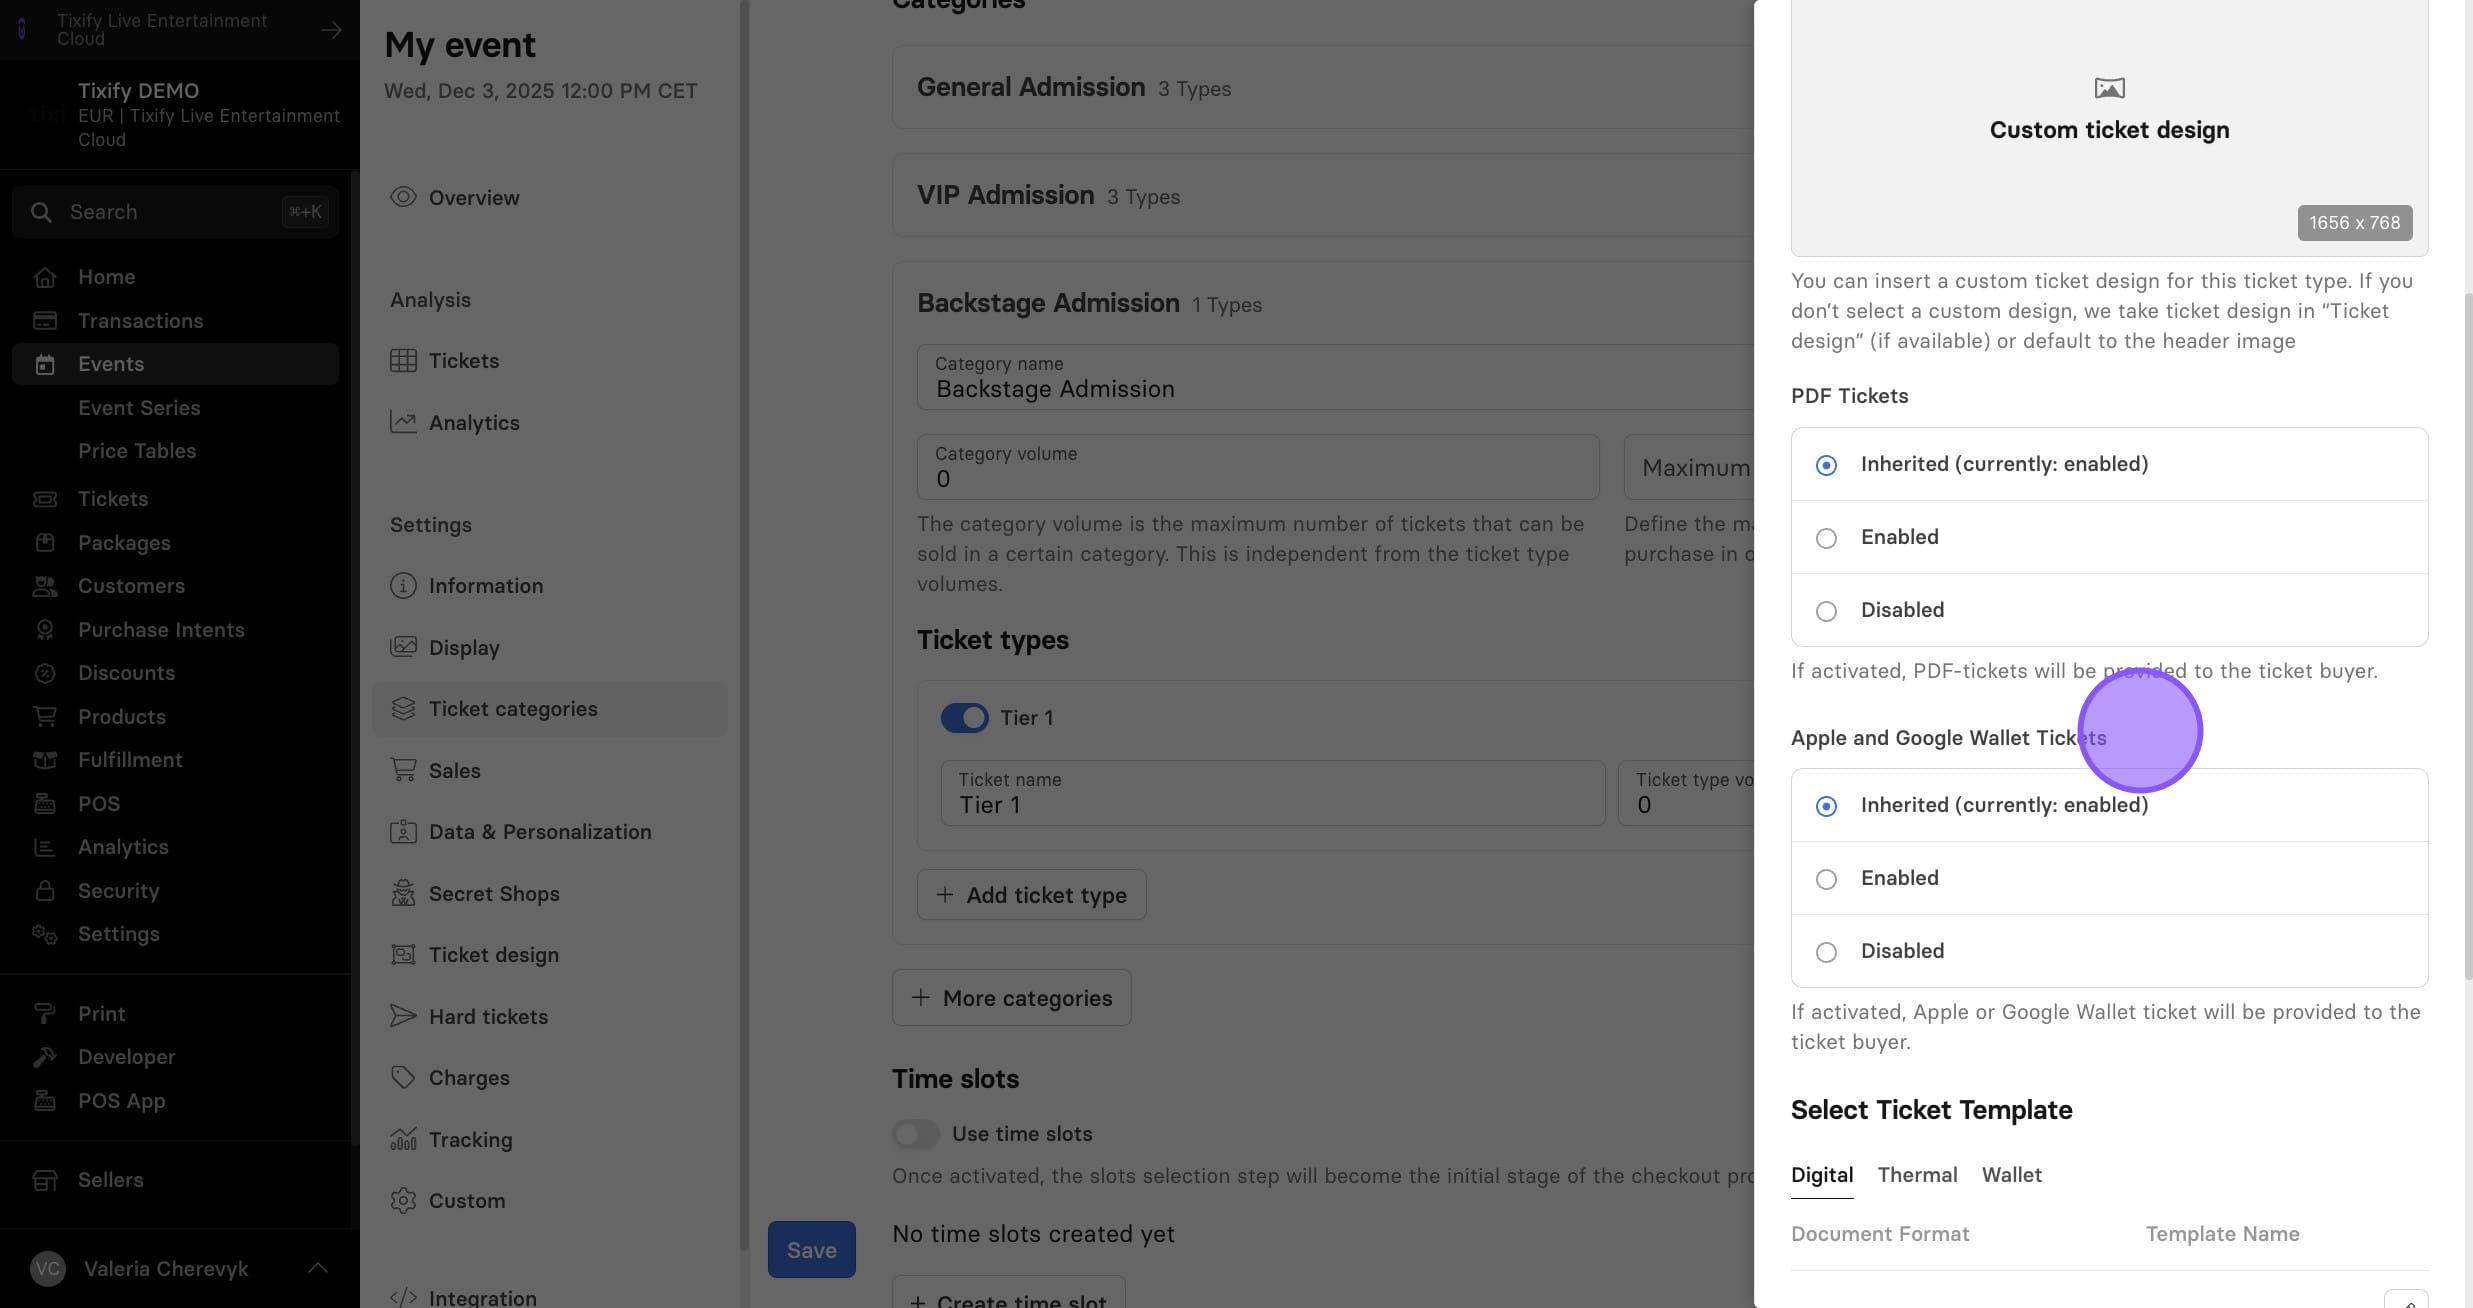Click the Discounts icon in main sidebar
This screenshot has width=2473, height=1308.
44,673
